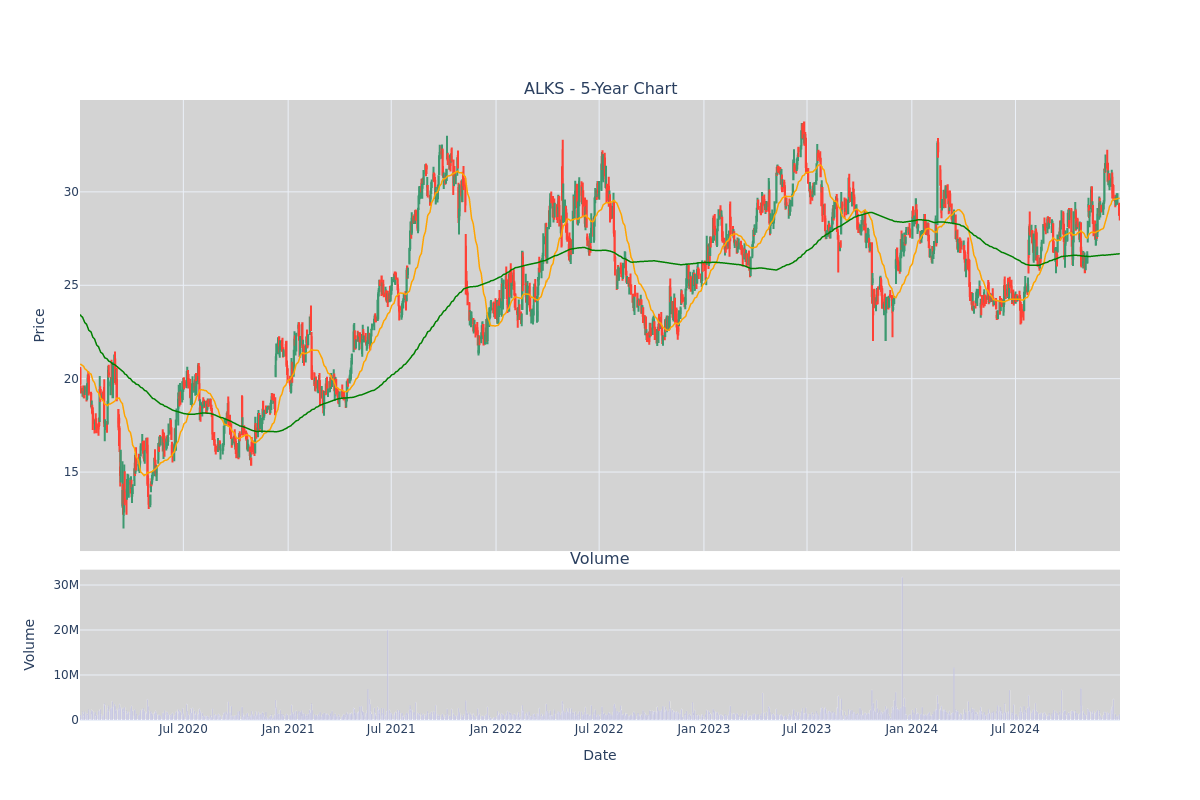
Task: Click the tallest volume bar exceeding 30M
Action: click(902, 647)
